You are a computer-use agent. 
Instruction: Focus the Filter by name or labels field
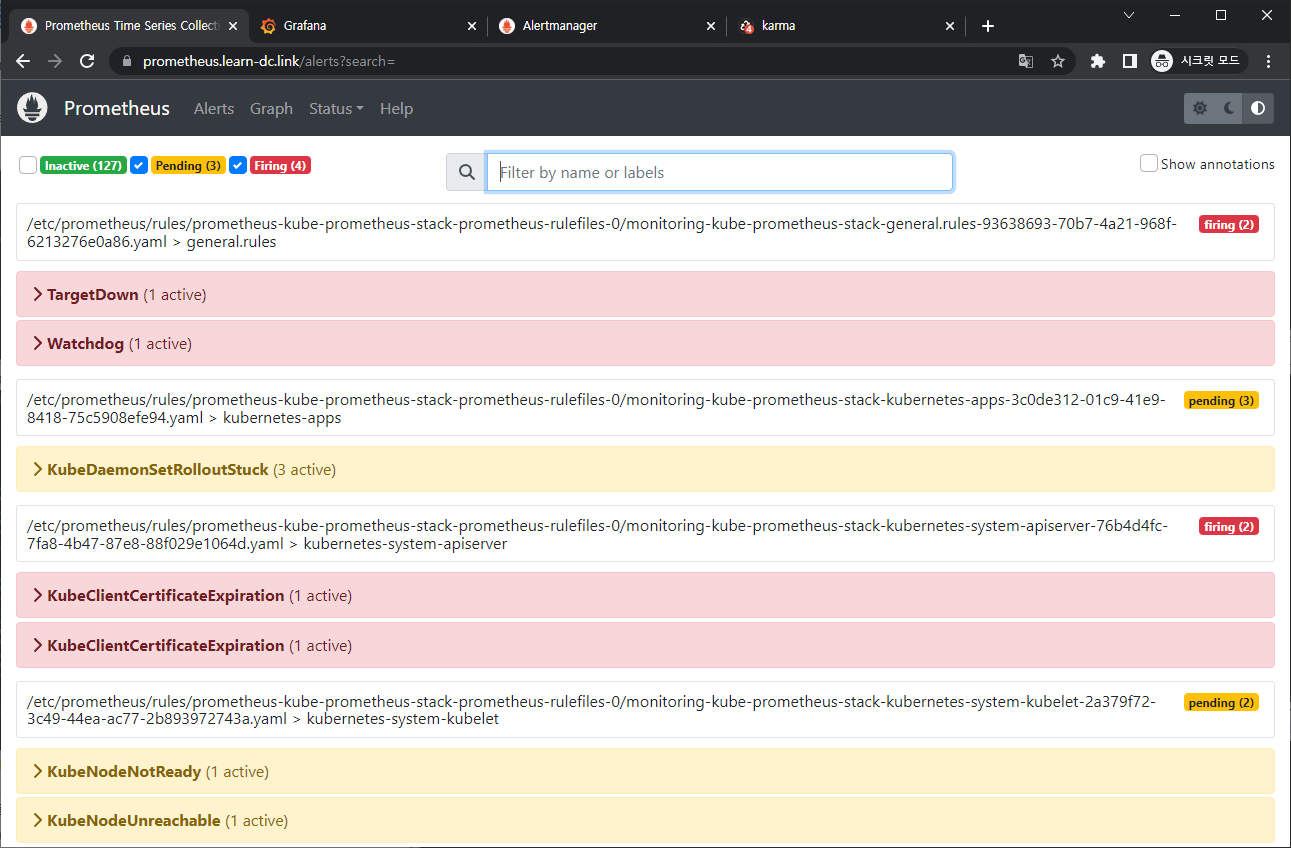pyautogui.click(x=719, y=172)
